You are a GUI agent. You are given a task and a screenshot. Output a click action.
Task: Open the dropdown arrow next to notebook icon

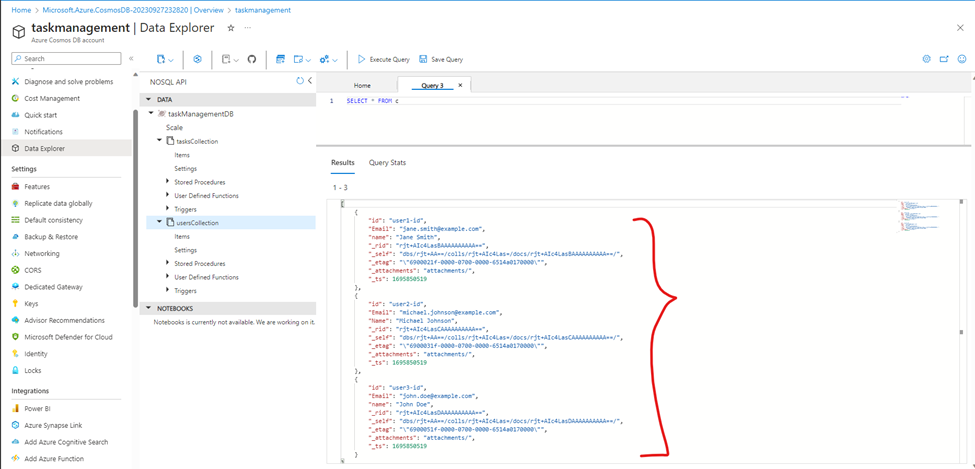coord(236,60)
